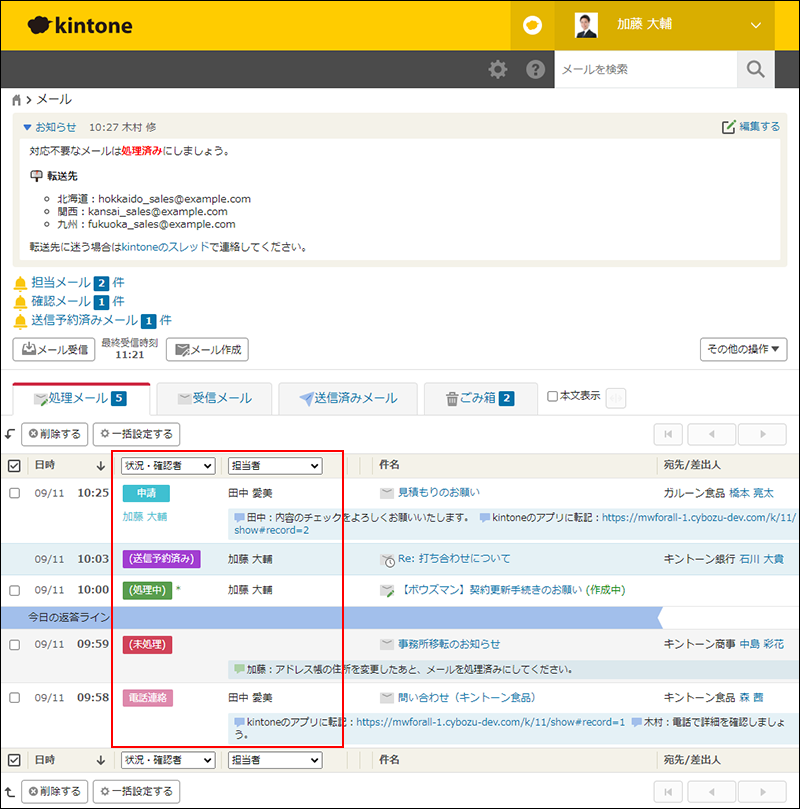This screenshot has width=800, height=809.
Task: Open the 担当メール link
Action: [62, 283]
